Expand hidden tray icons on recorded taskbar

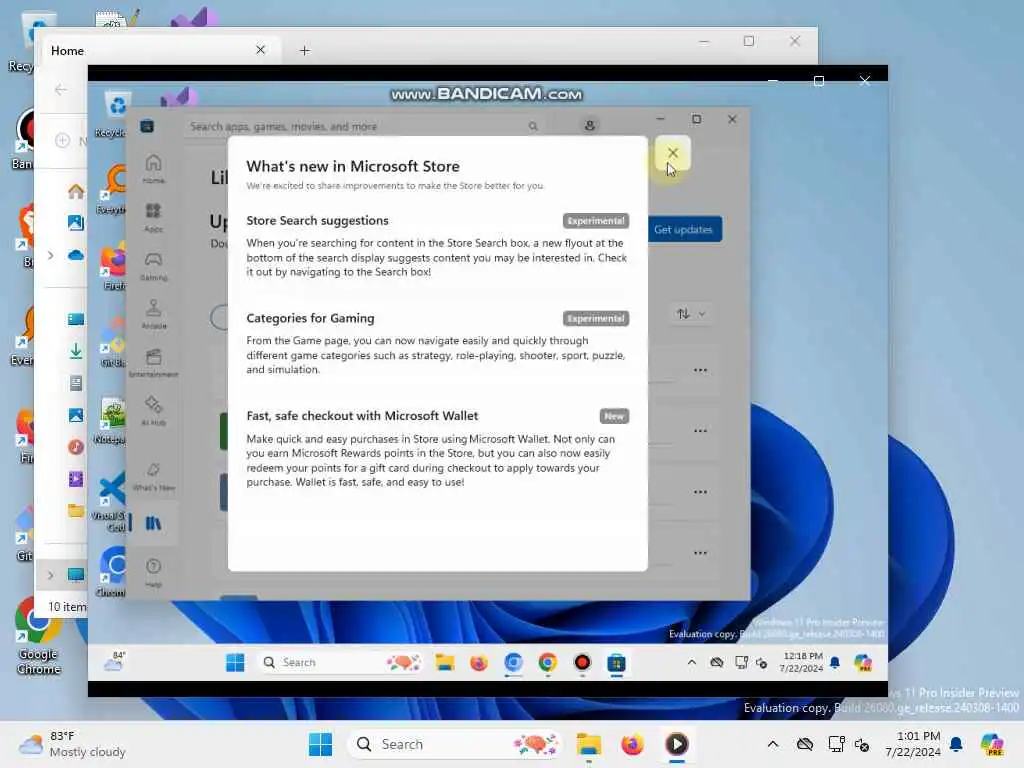(x=692, y=663)
